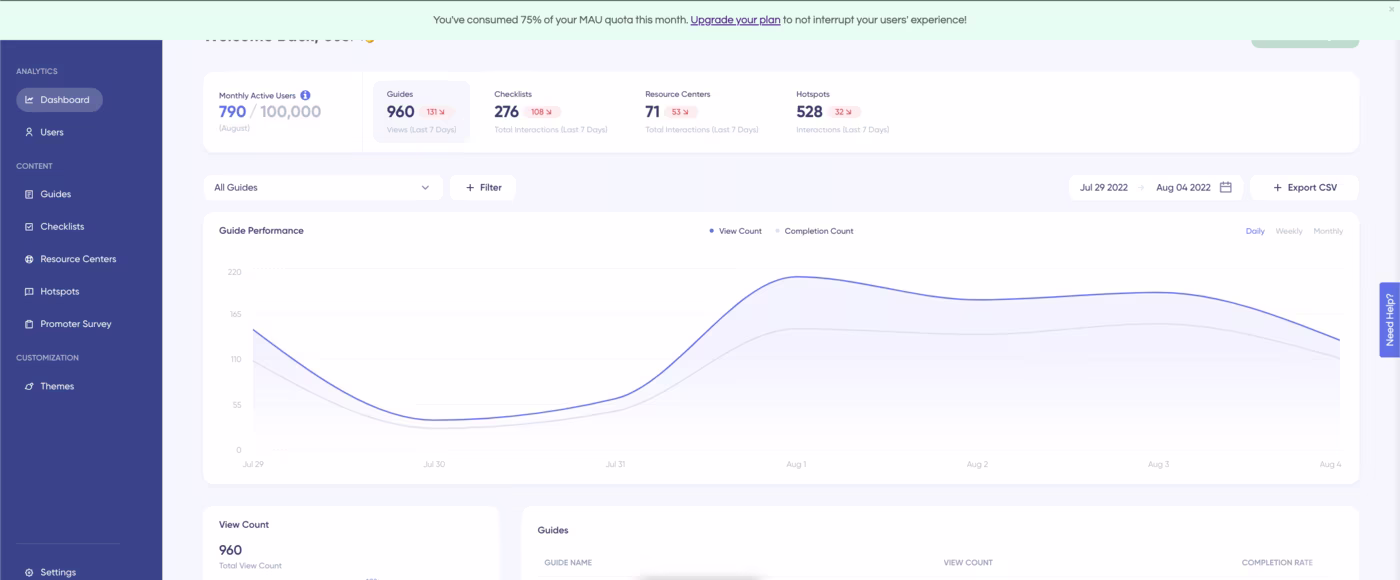
Task: Click the Resource Centers globe icon
Action: pos(29,259)
